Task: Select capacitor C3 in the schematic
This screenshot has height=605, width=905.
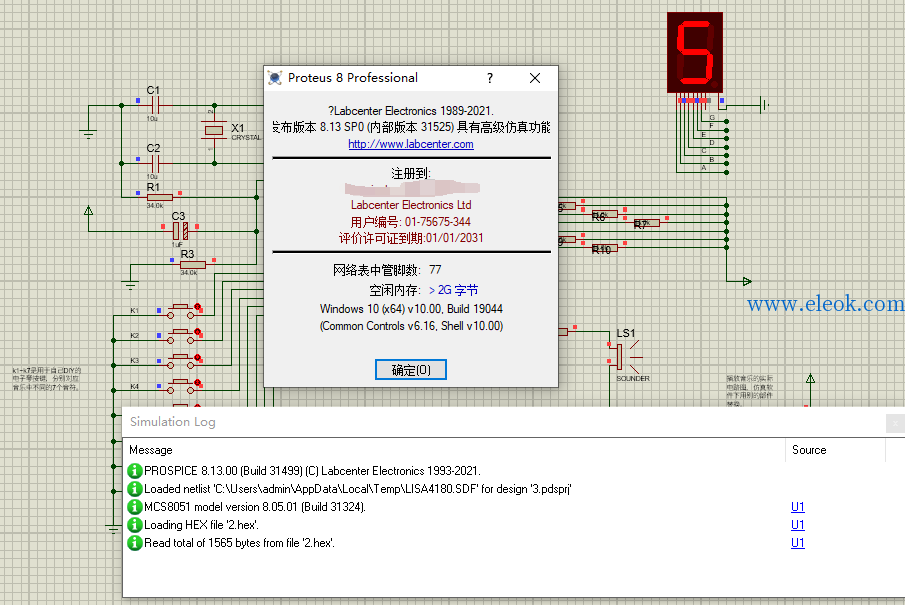Action: click(181, 231)
